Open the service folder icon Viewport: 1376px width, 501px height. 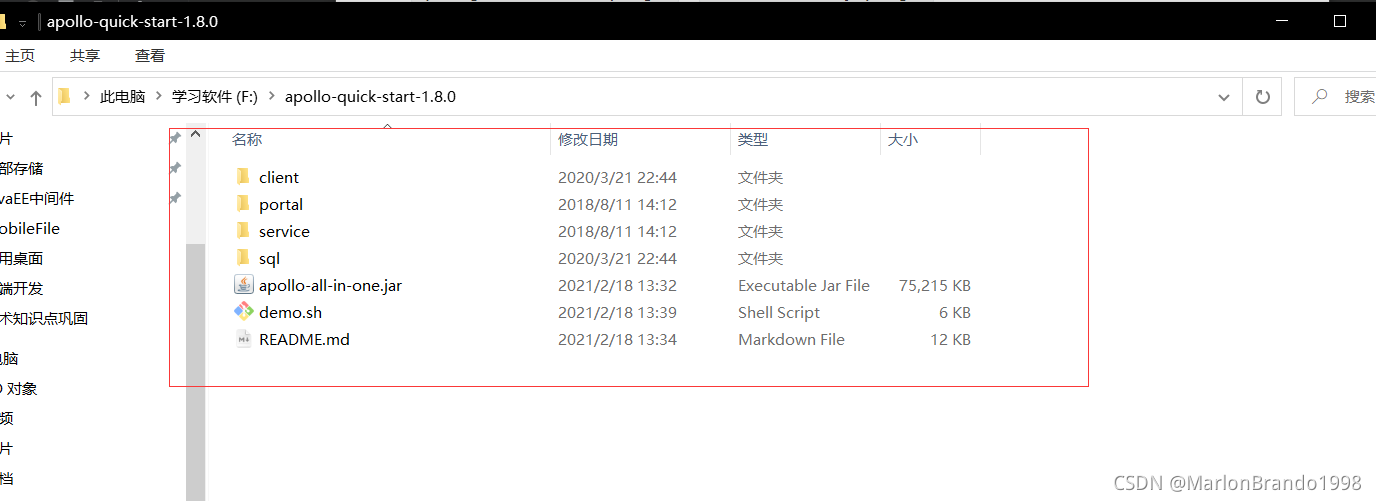[243, 231]
